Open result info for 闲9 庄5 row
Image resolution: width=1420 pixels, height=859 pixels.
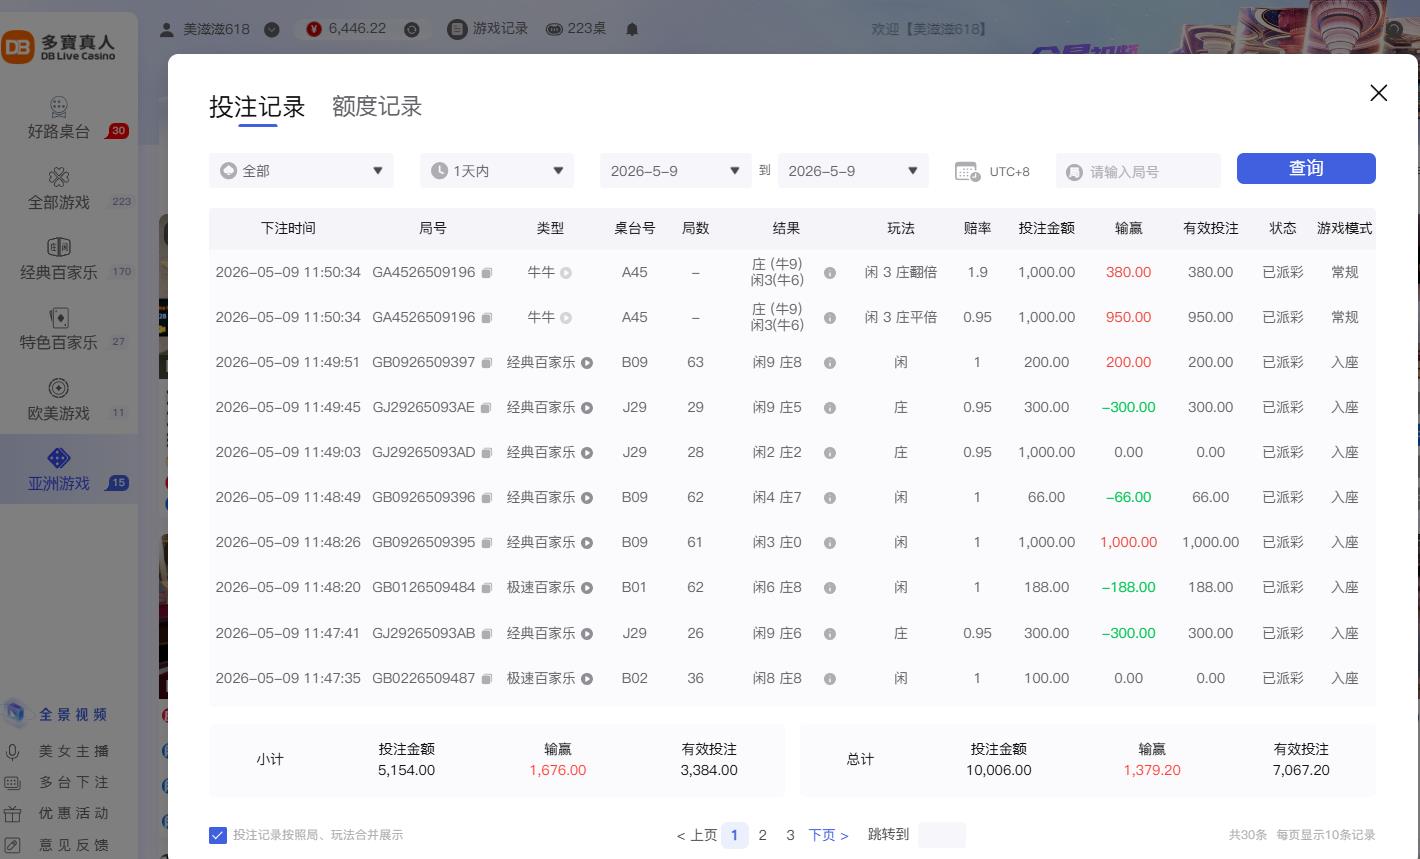pyautogui.click(x=829, y=408)
